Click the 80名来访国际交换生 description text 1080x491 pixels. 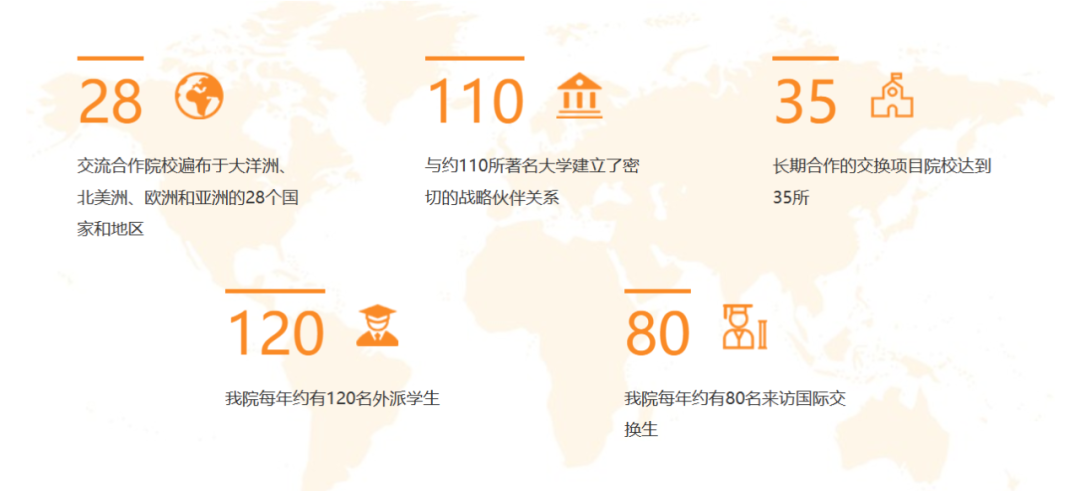pos(735,413)
